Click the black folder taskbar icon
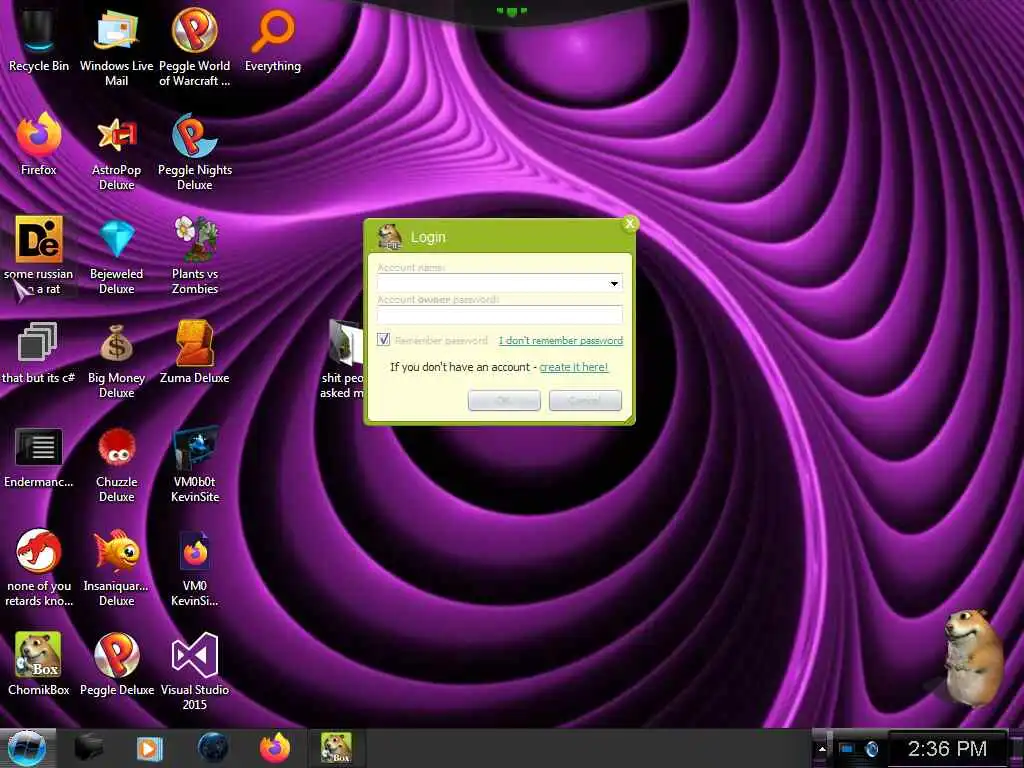 click(88, 748)
